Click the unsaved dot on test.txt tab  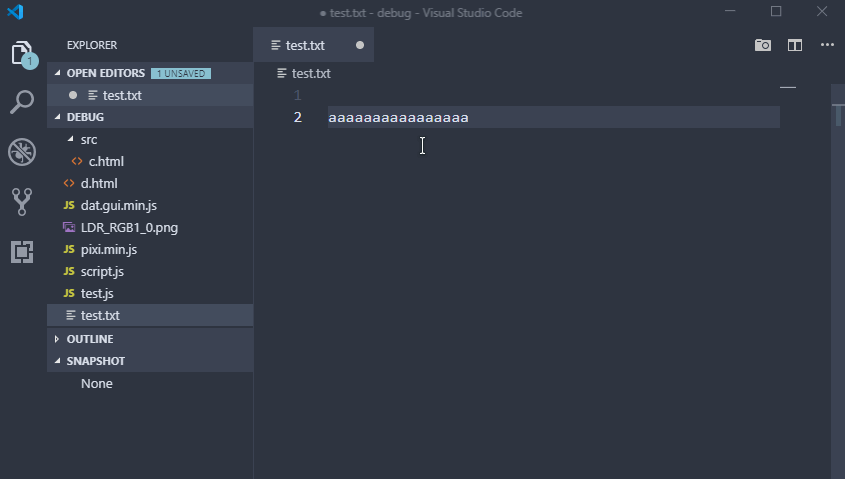tap(360, 45)
